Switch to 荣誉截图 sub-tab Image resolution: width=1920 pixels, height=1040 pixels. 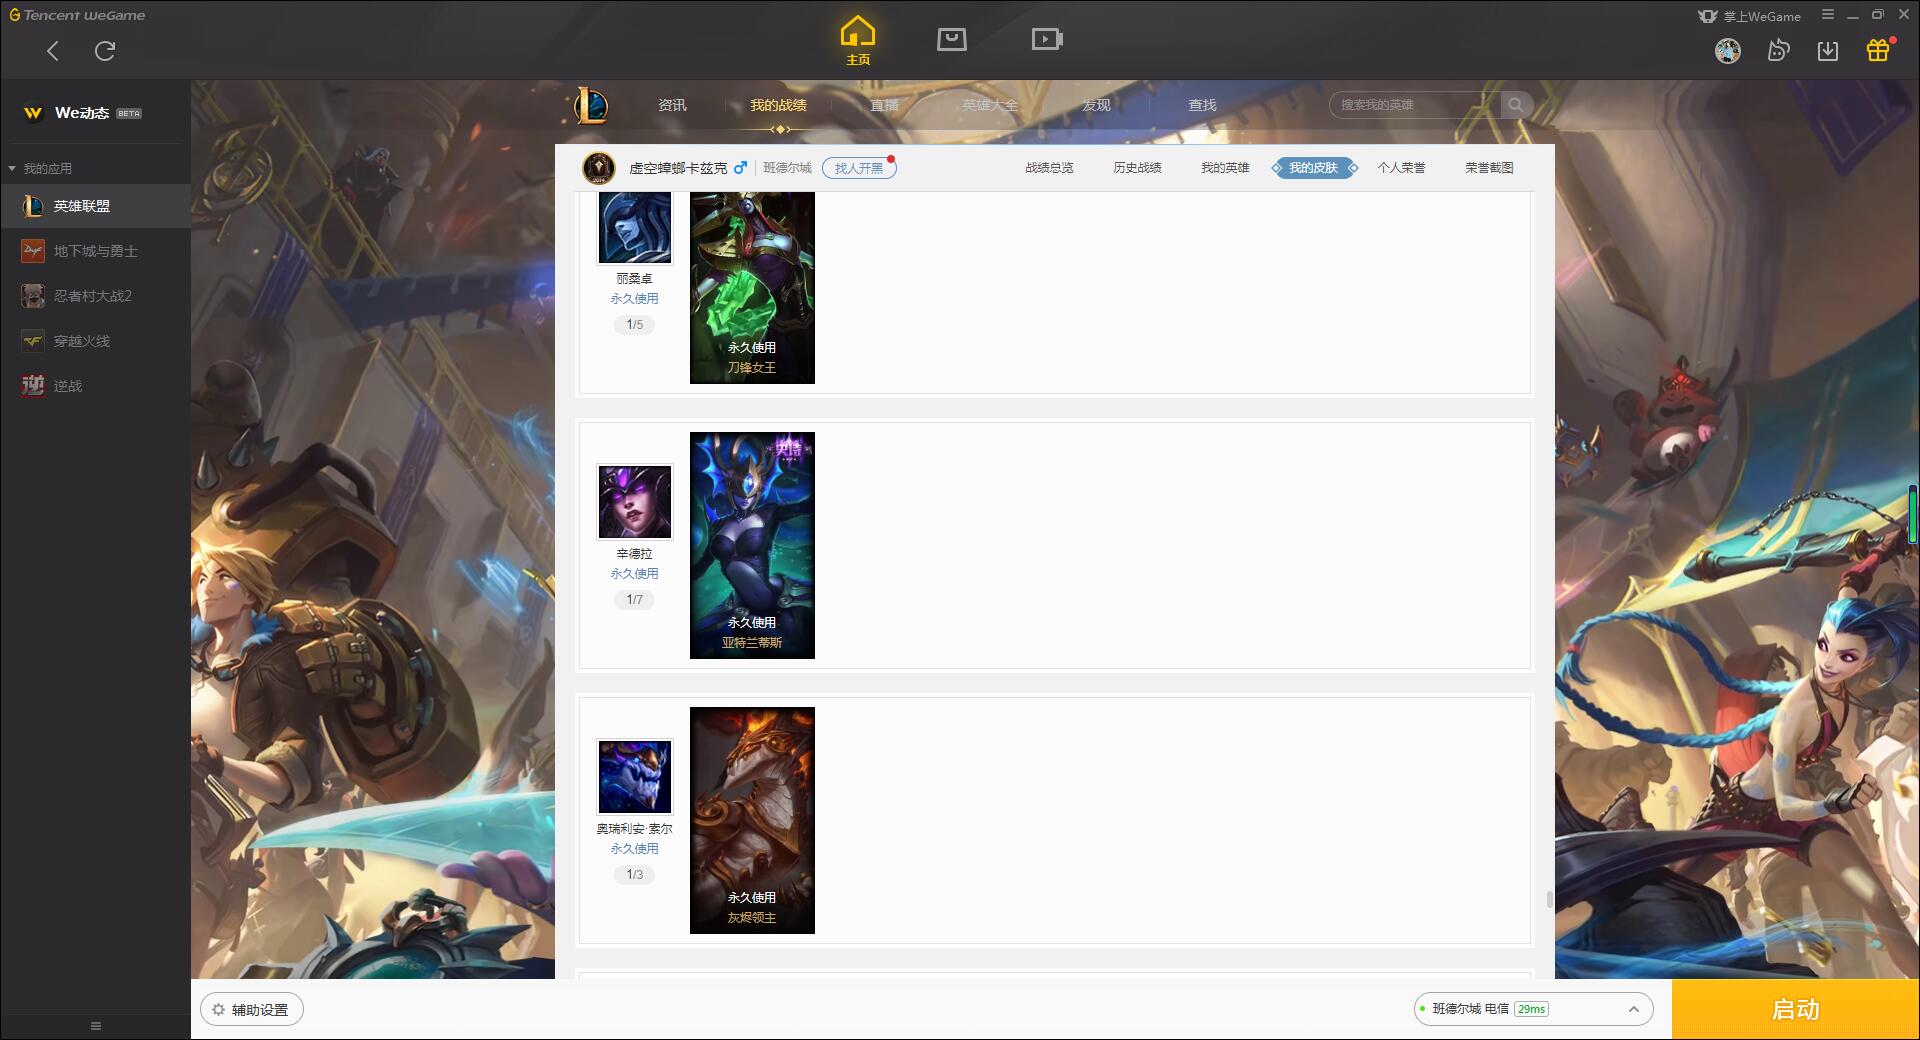tap(1489, 168)
